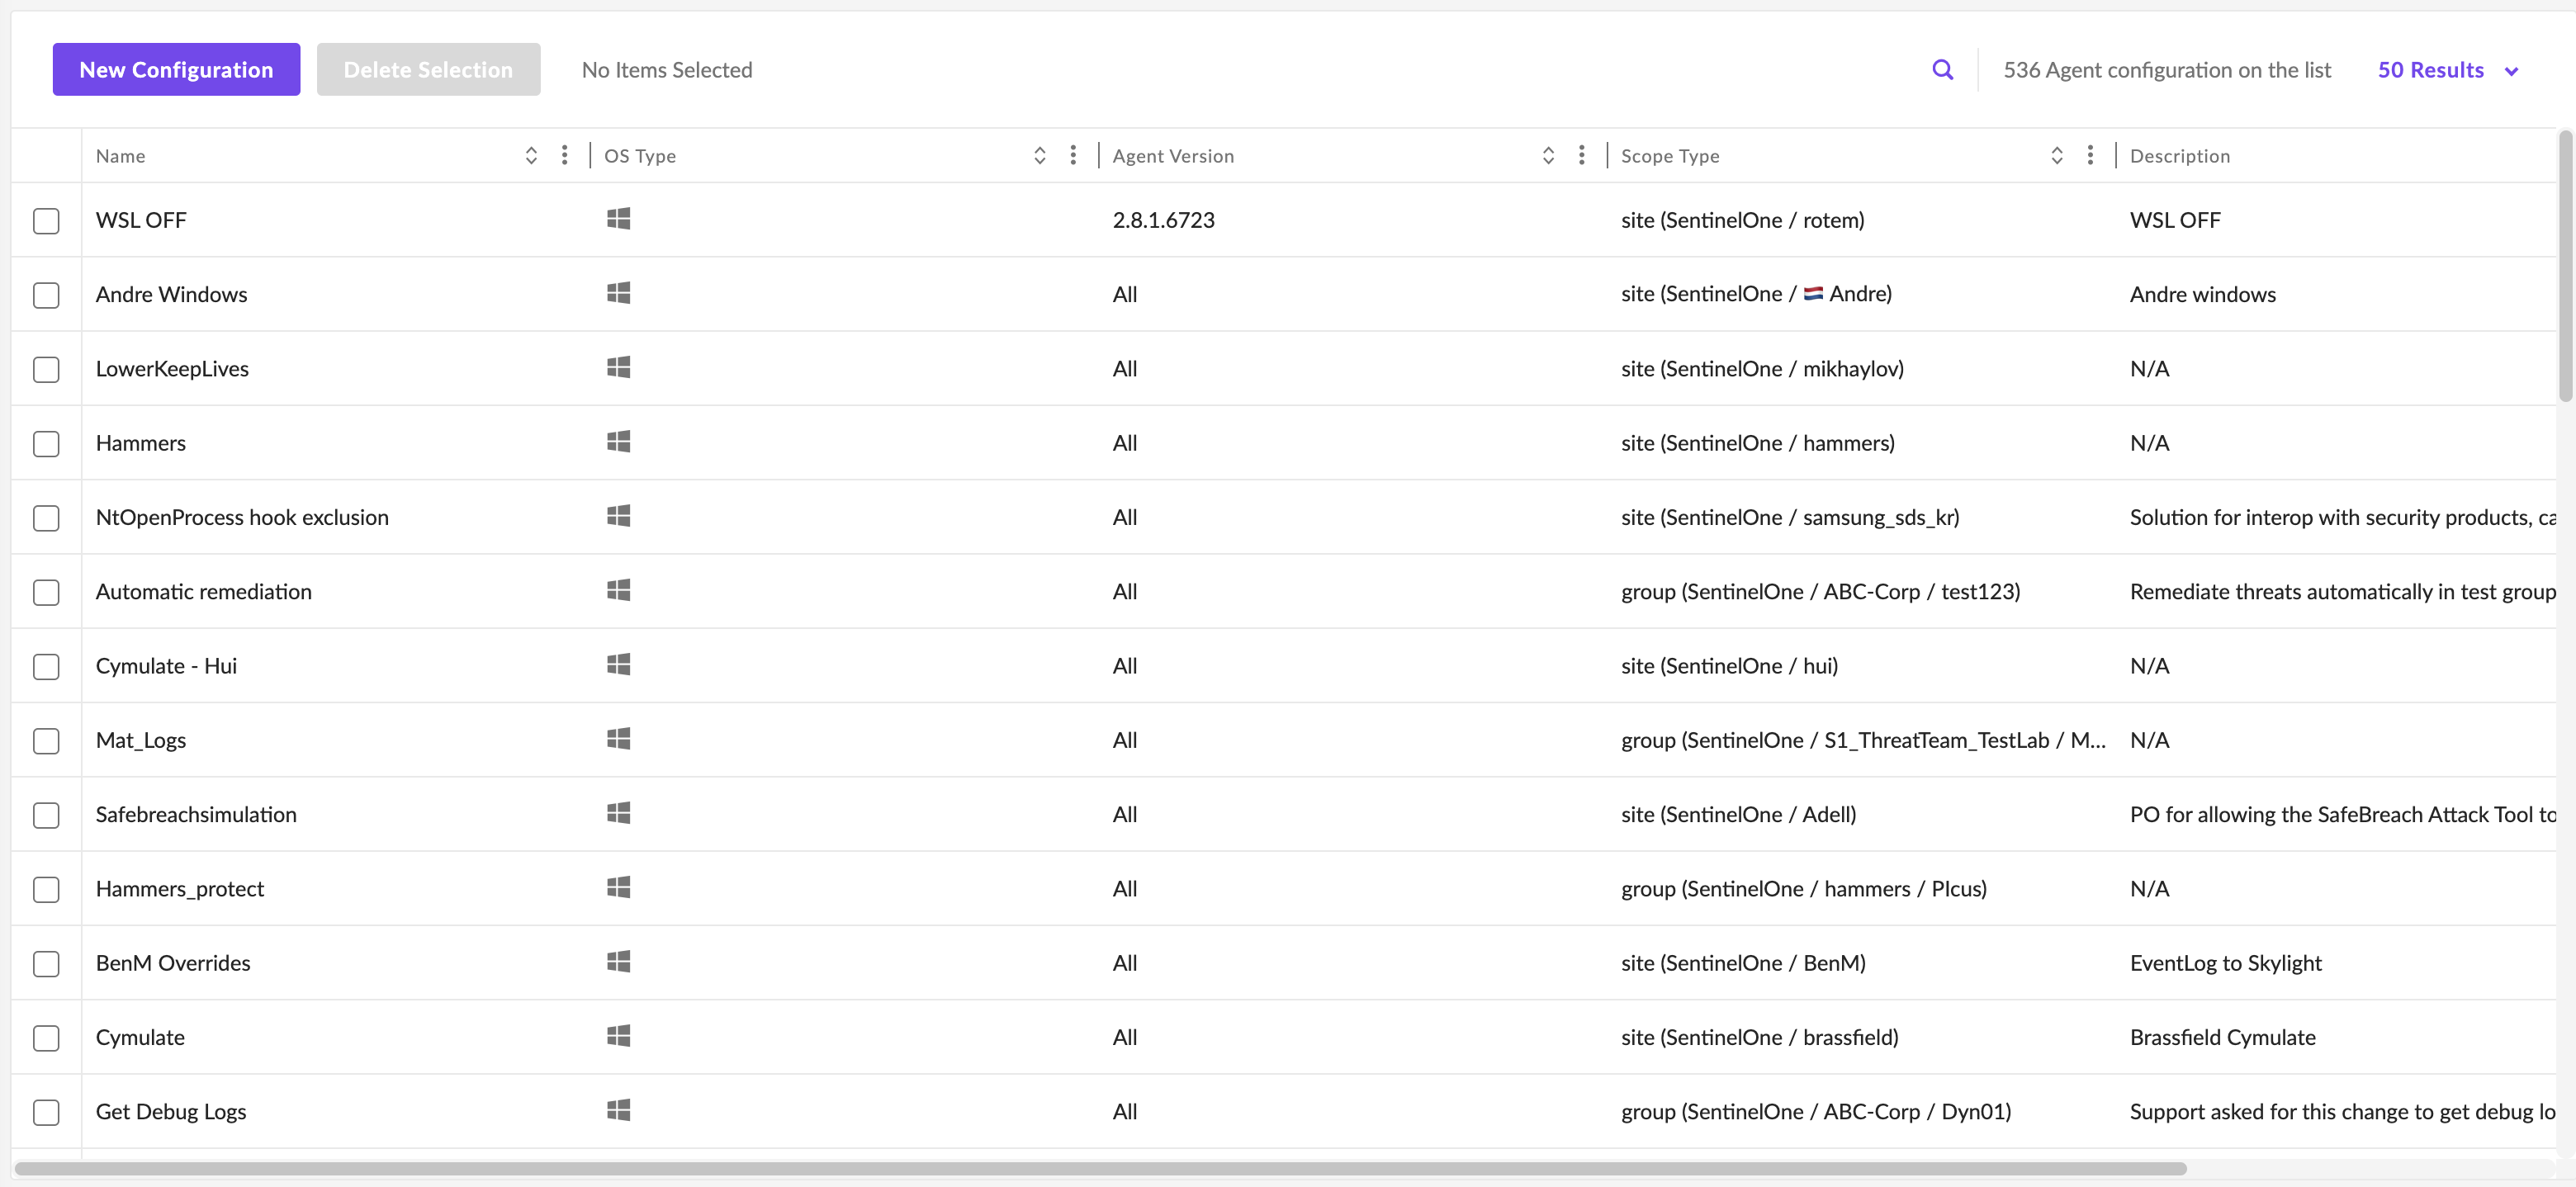Click the New Configuration button
This screenshot has height=1187, width=2576.
tap(176, 69)
